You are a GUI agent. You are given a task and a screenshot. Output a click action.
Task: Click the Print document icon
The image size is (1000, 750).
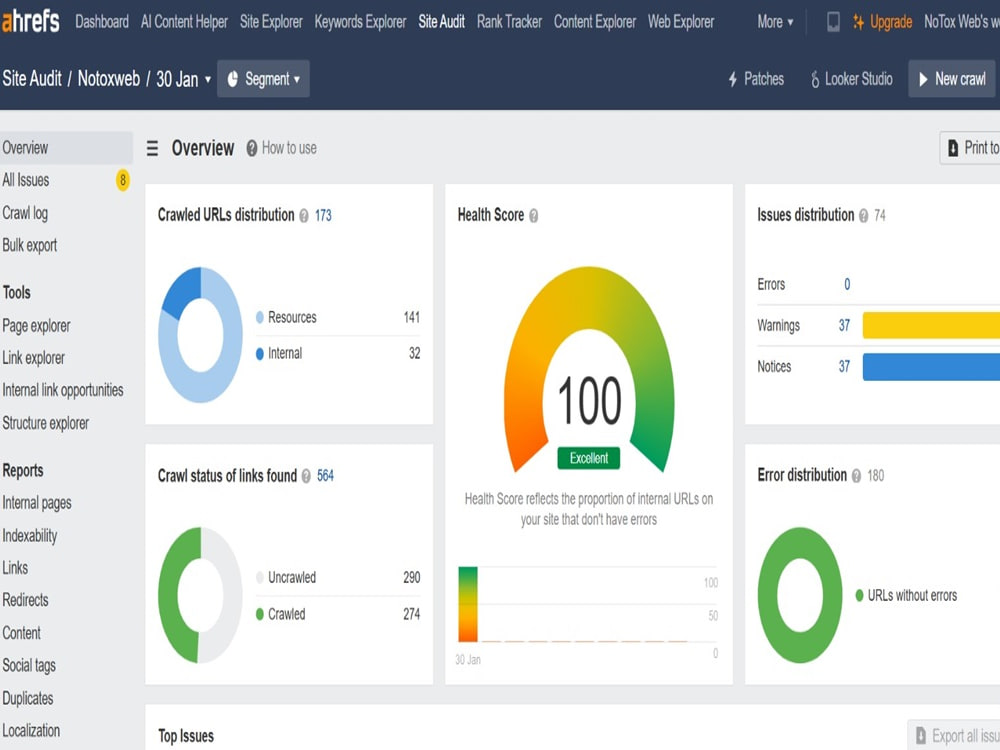tap(953, 148)
